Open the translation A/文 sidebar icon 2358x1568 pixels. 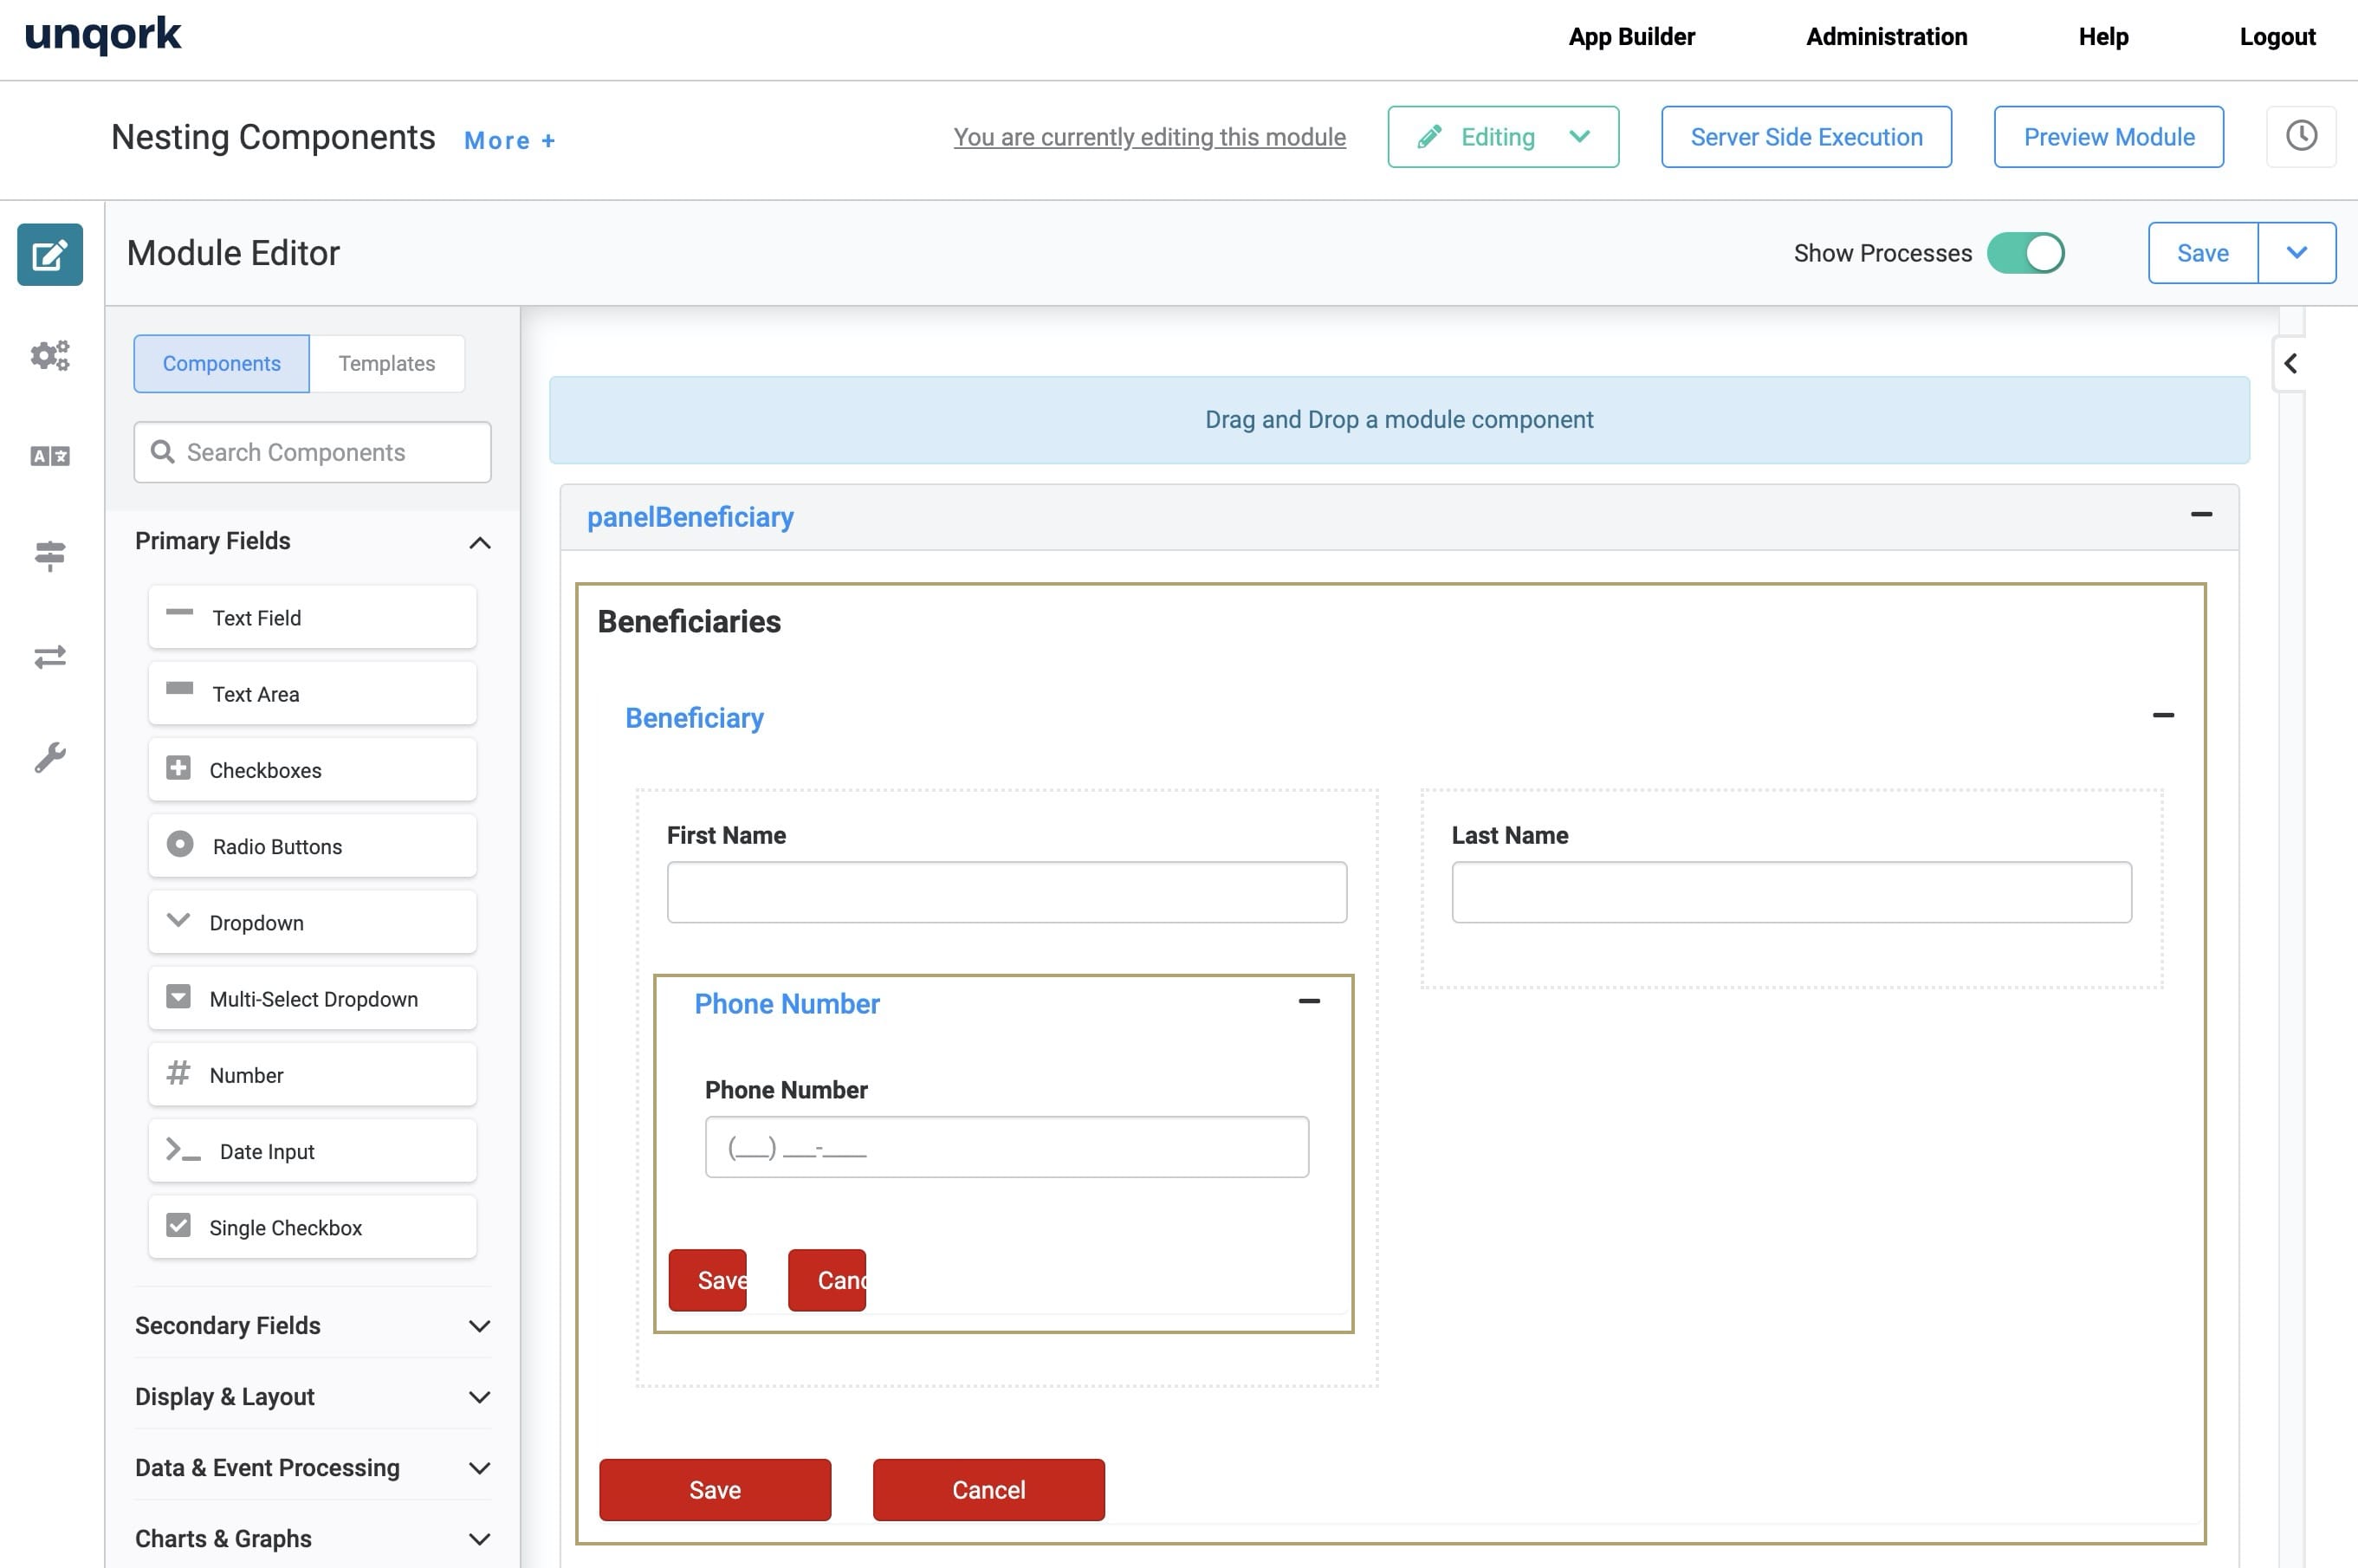50,456
